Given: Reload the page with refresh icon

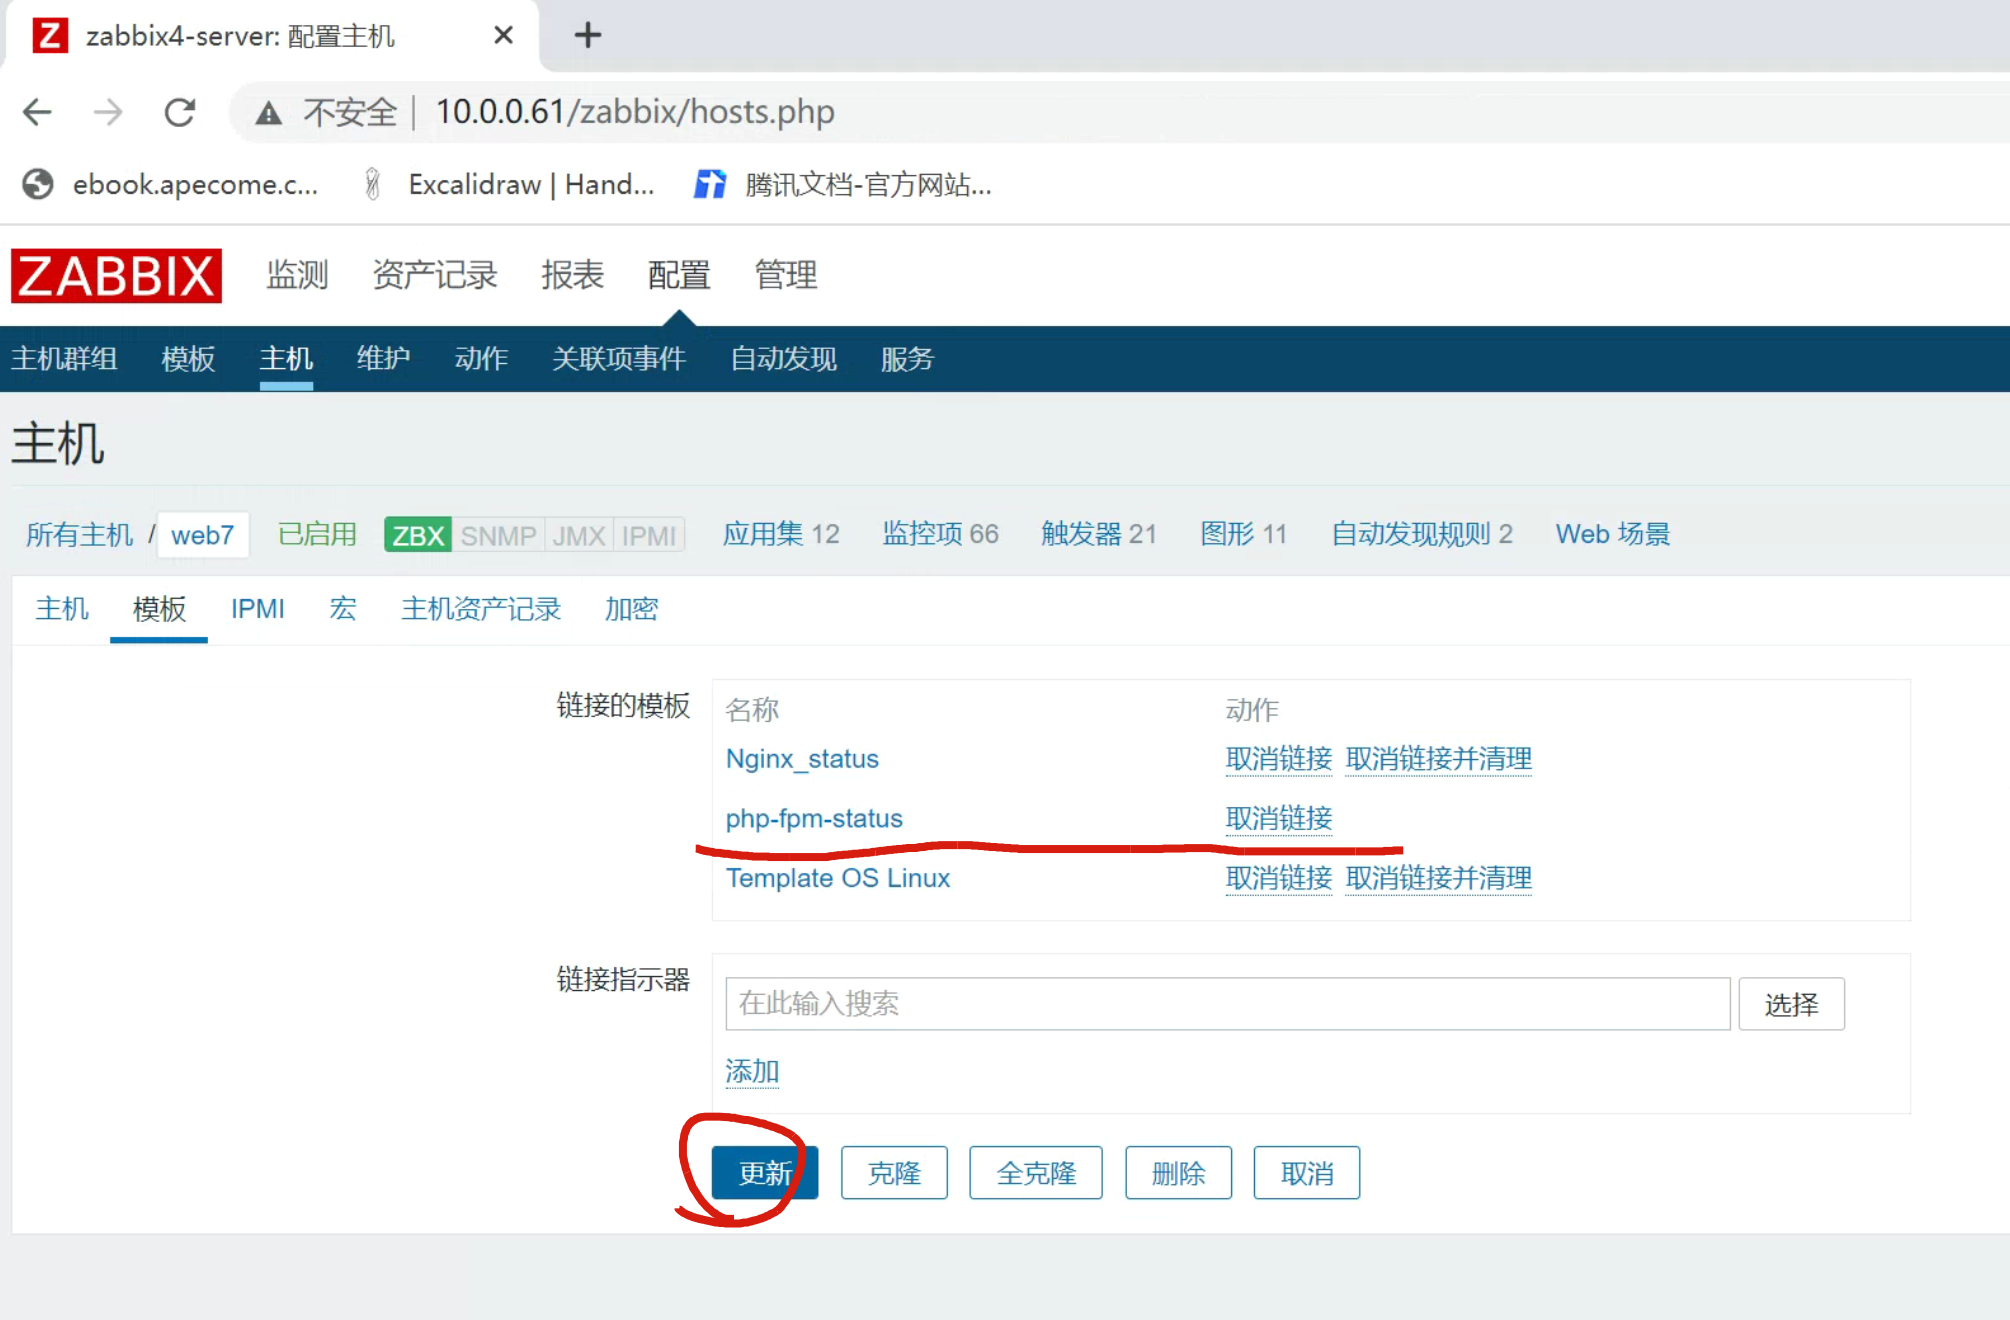Looking at the screenshot, I should 180,112.
